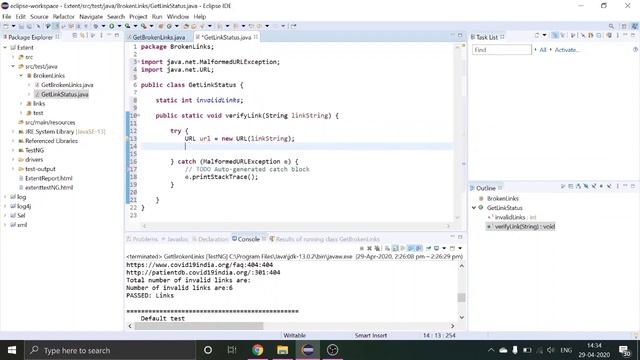Click the Terminate icon in Console toolbar
This screenshot has width=640, height=360.
[x=362, y=248]
